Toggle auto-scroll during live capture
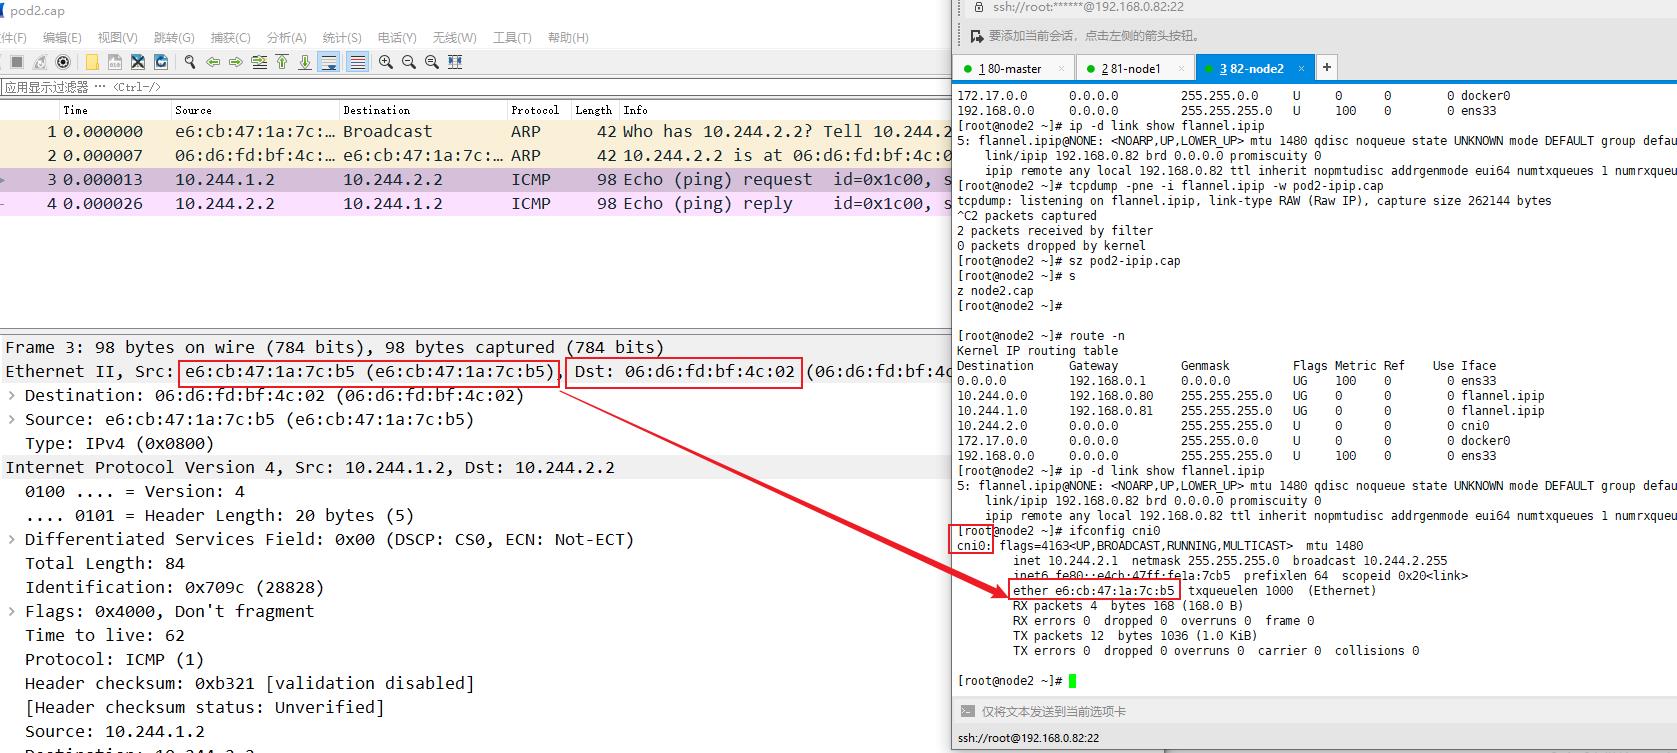The width and height of the screenshot is (1677, 753). coord(328,62)
